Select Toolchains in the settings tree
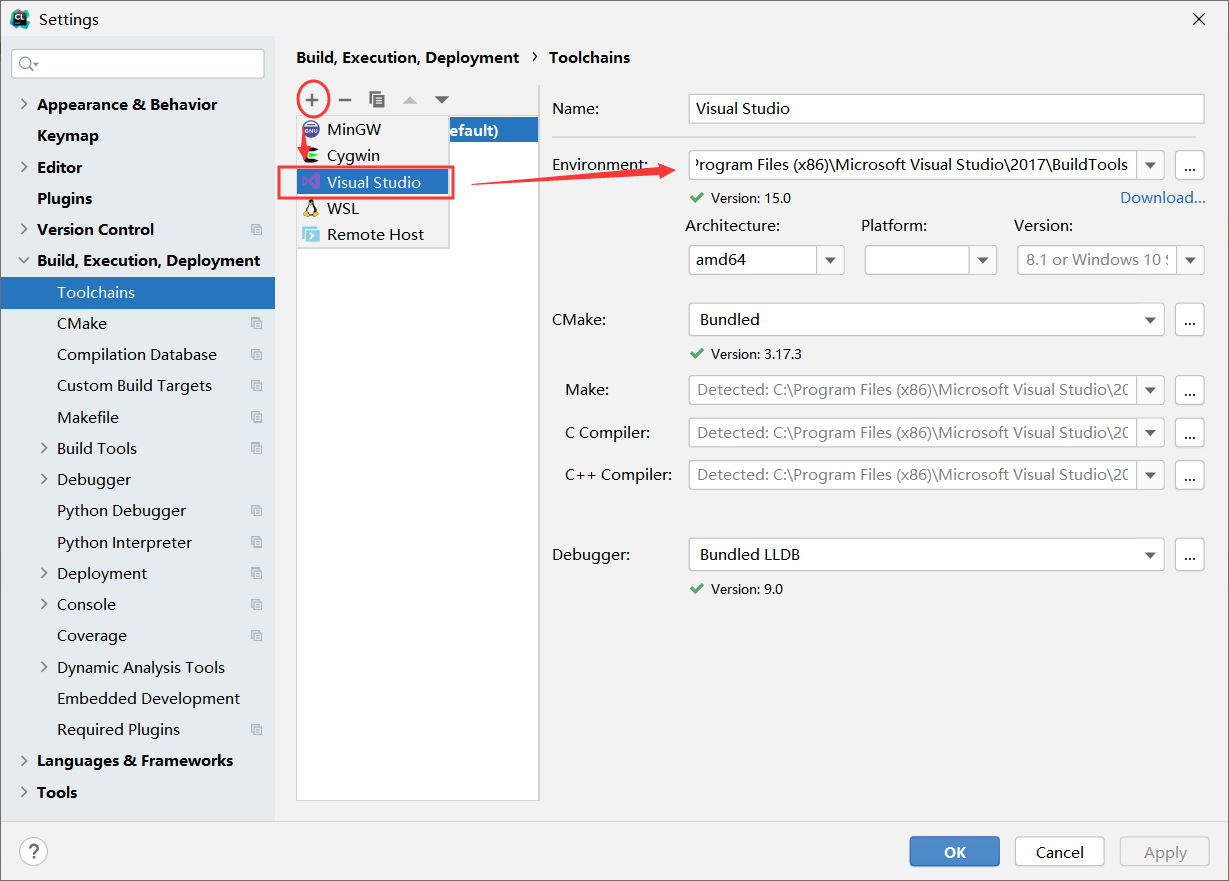This screenshot has height=881, width=1229. coord(138,292)
